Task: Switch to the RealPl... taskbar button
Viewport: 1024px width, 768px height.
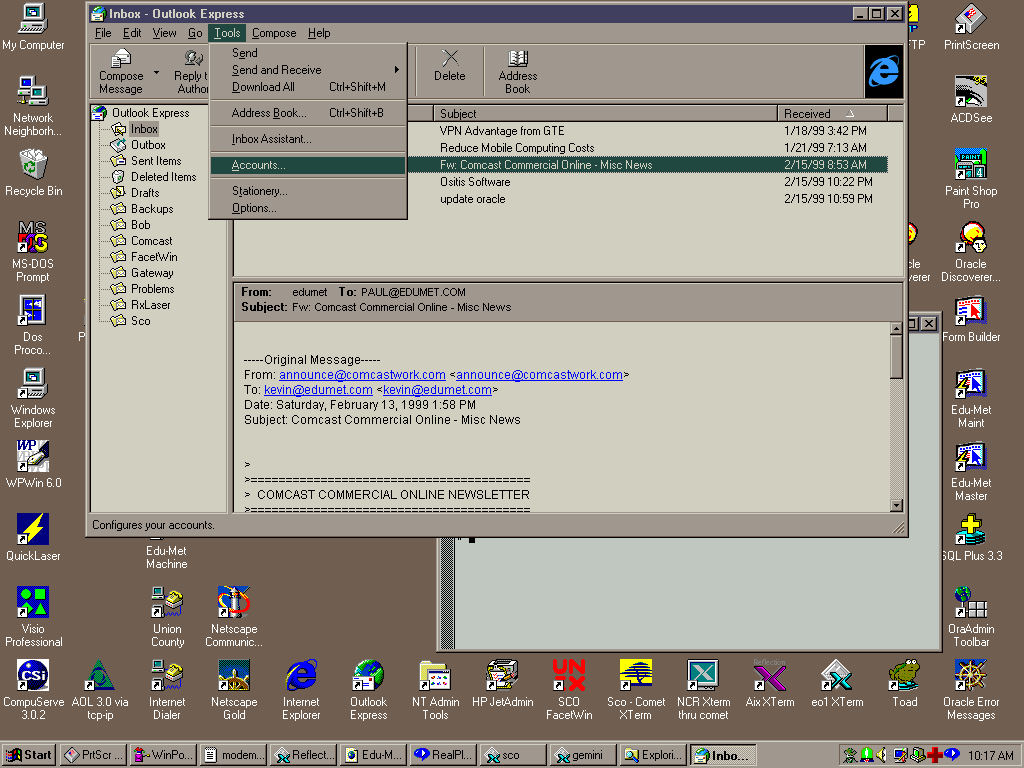Action: 443,755
